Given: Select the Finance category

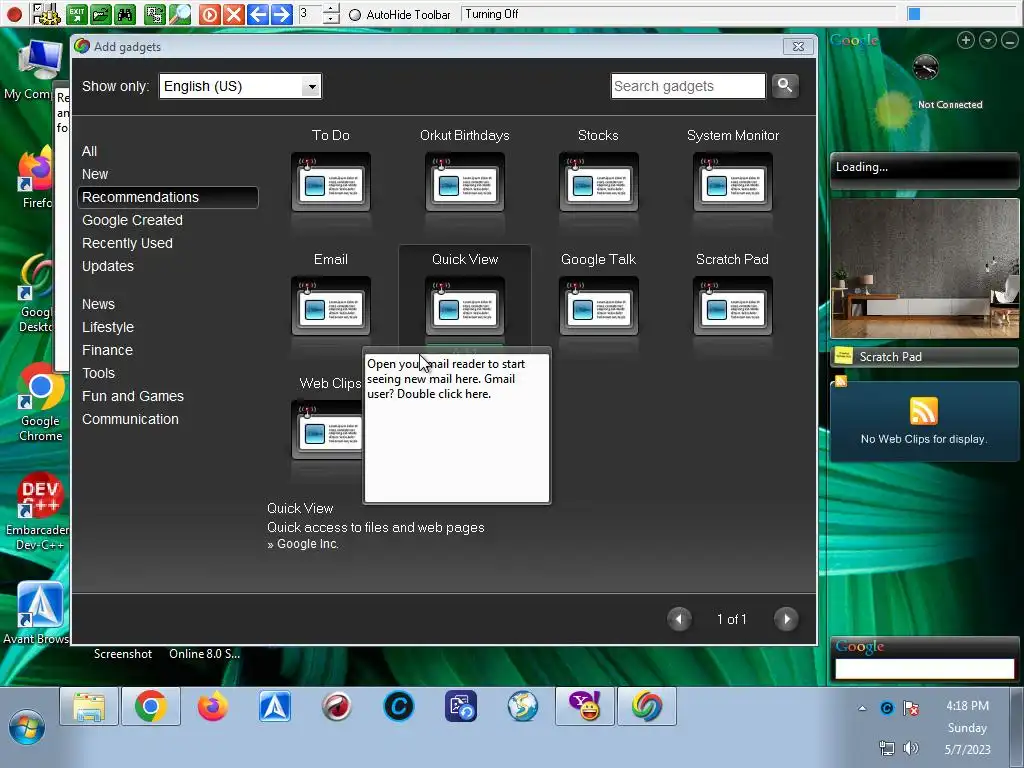Looking at the screenshot, I should click(x=107, y=350).
